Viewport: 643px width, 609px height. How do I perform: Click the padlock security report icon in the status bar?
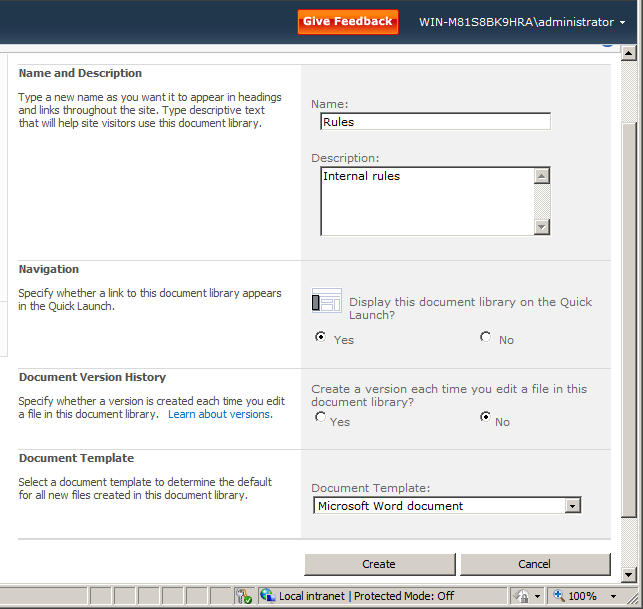pos(522,596)
